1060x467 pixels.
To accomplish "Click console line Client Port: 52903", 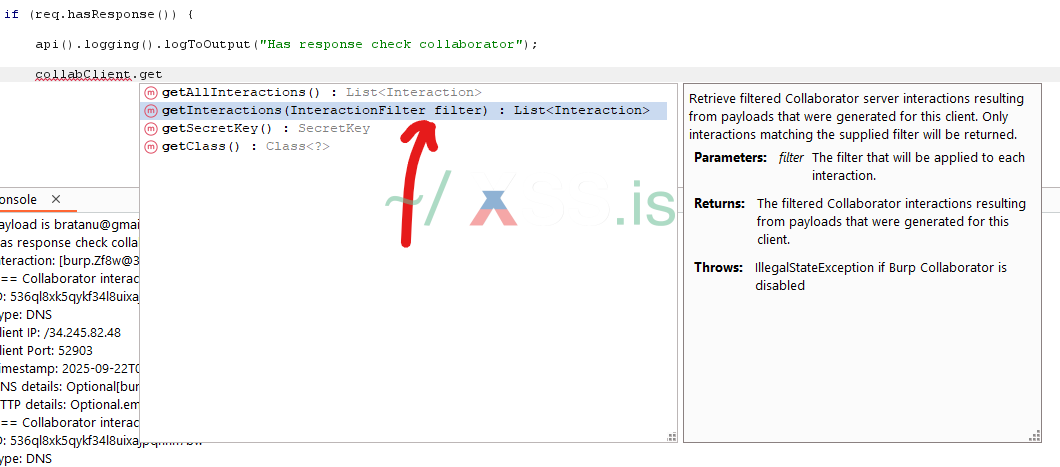I will [47, 351].
